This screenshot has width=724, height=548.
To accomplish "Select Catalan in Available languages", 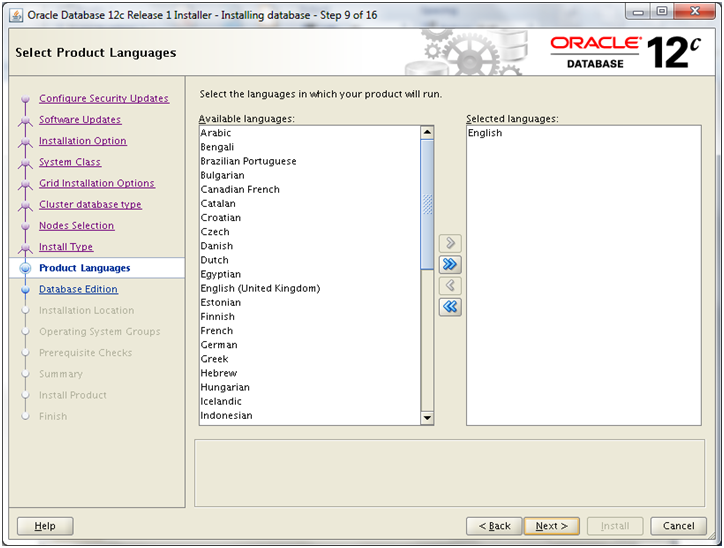I will coord(310,204).
